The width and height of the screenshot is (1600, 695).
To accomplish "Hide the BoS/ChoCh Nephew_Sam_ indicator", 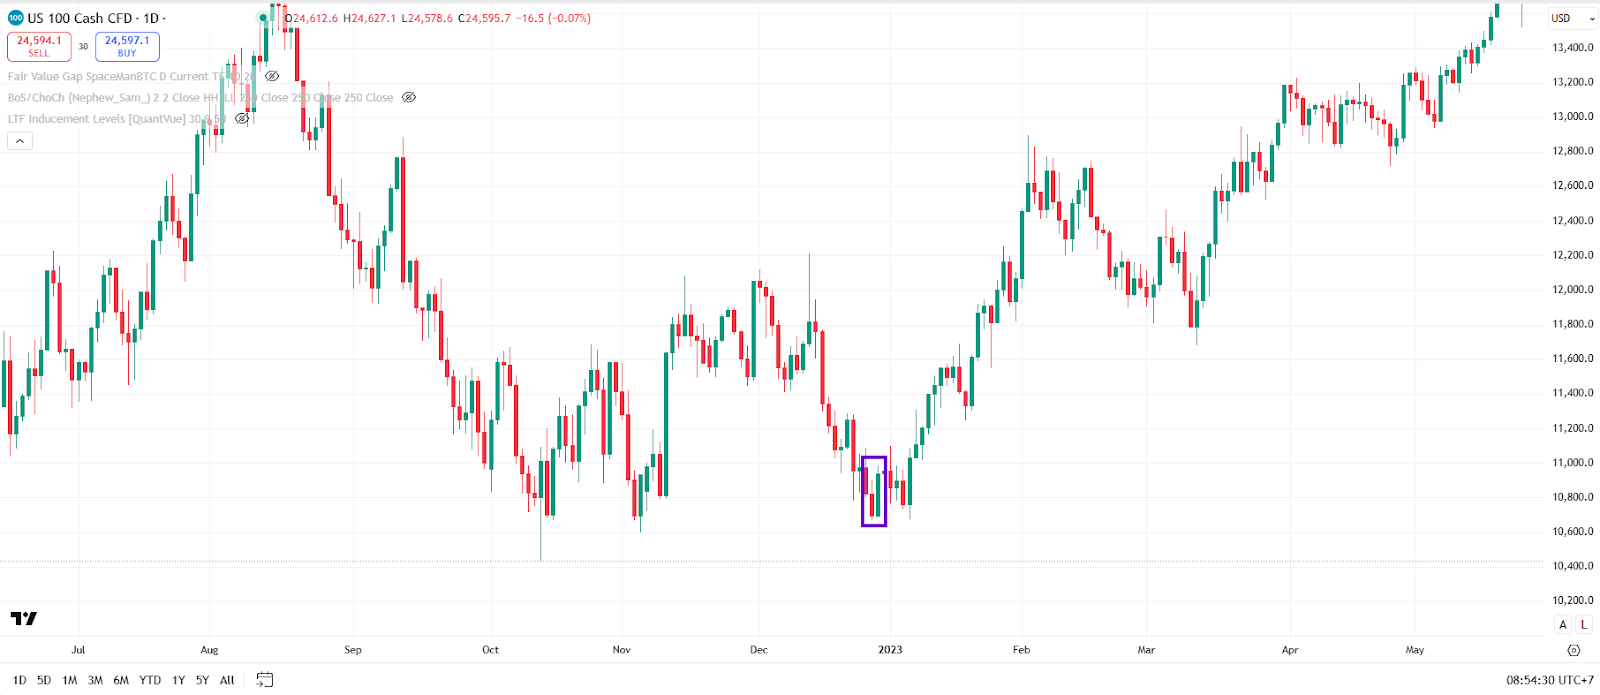I will tap(407, 98).
